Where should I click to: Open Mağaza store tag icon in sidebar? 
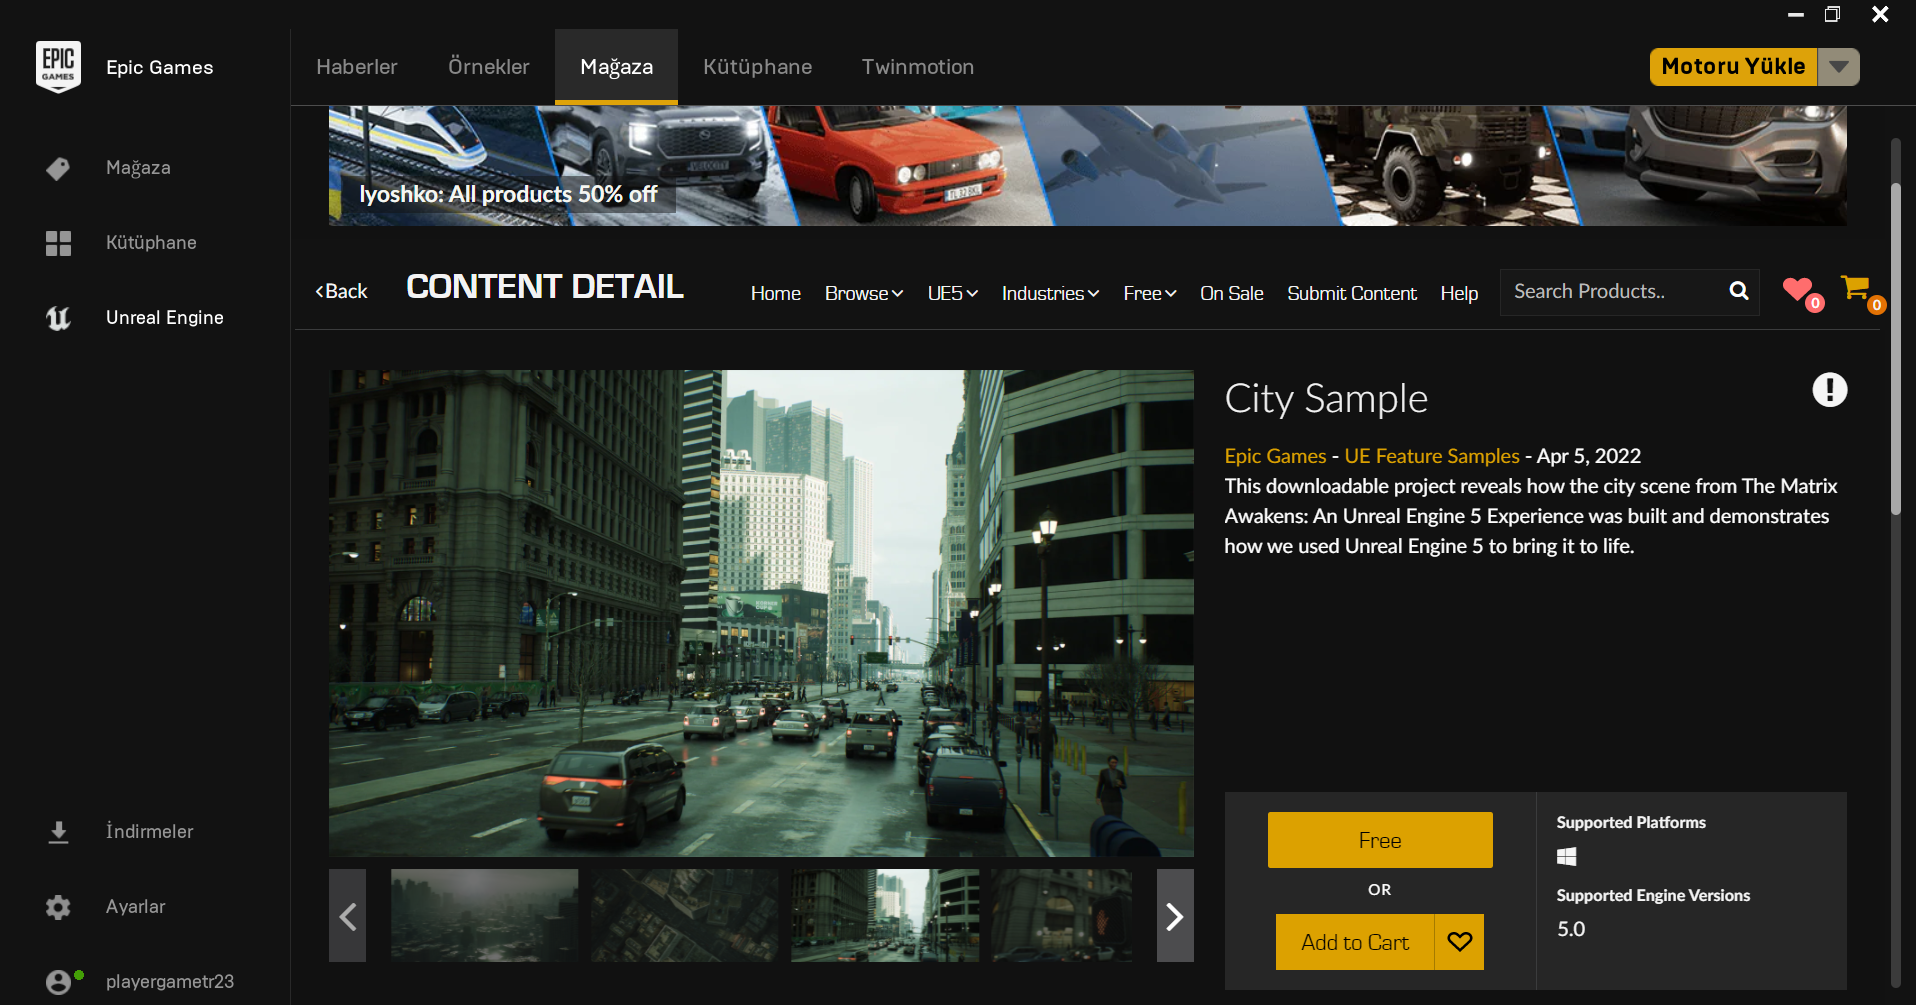click(x=58, y=168)
